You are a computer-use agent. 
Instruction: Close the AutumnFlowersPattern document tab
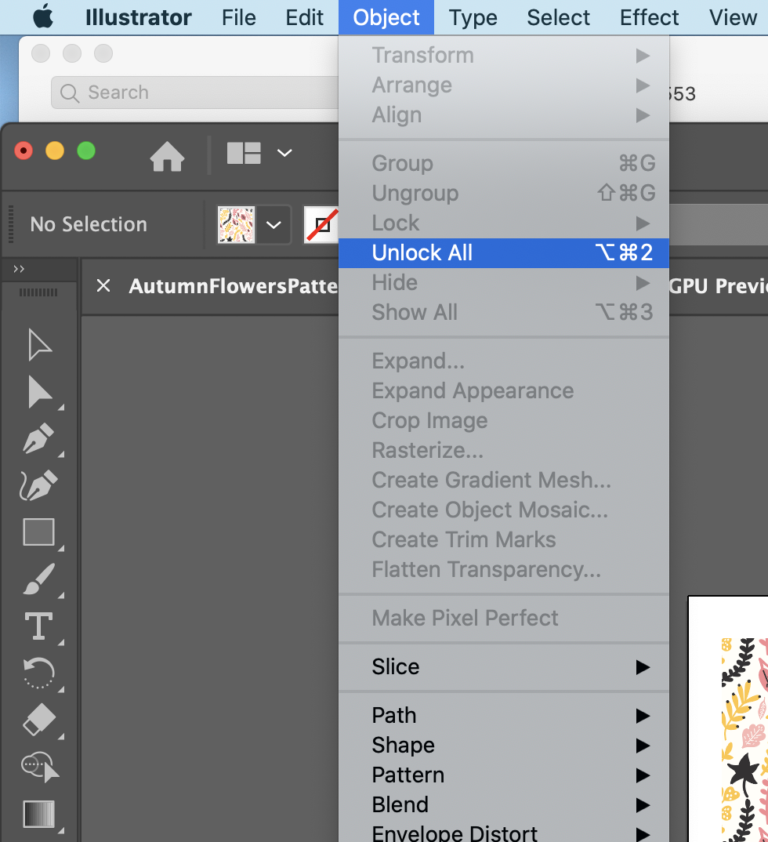(106, 286)
